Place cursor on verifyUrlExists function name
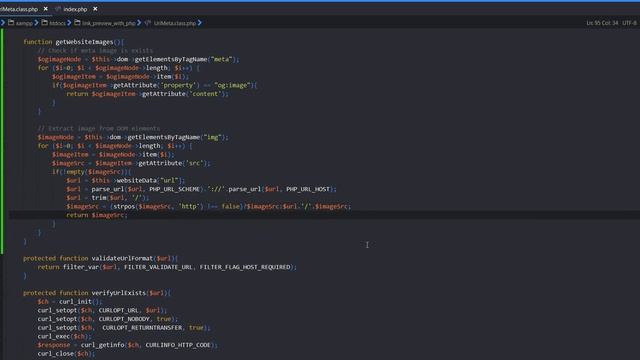This screenshot has width=640, height=360. click(118, 293)
